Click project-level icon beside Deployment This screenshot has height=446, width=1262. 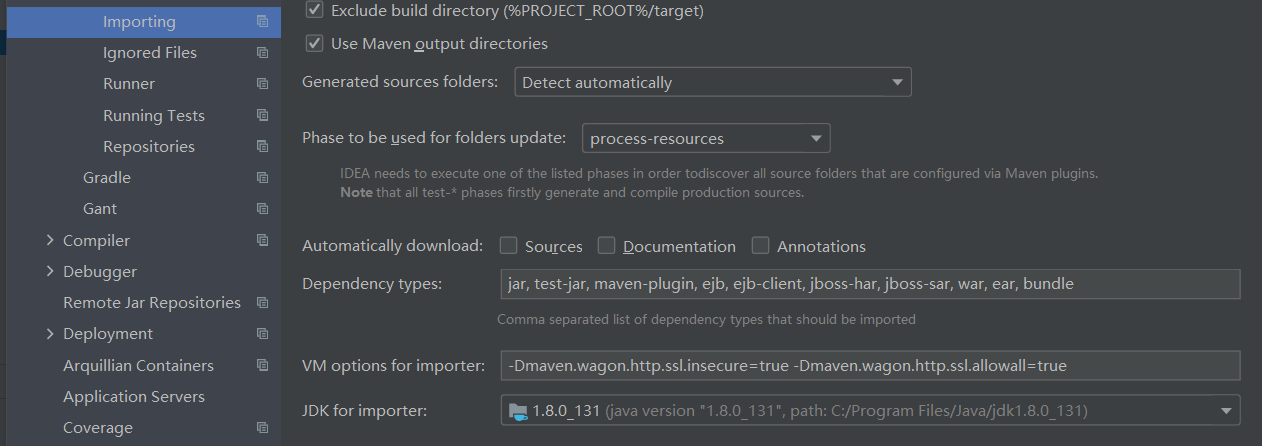pos(262,334)
